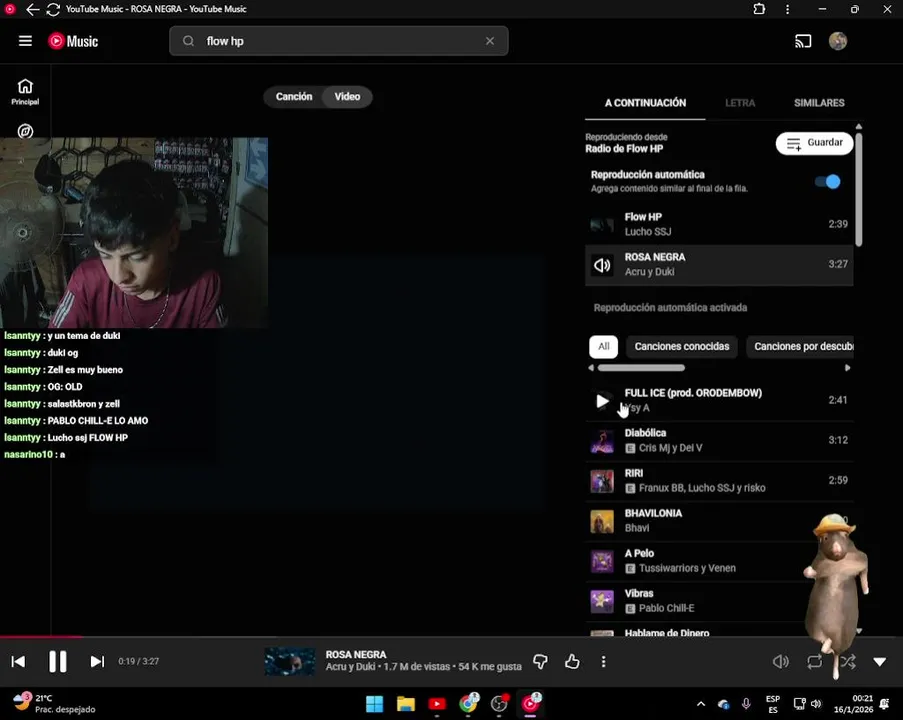Click the red playback progress bar
Image resolution: width=903 pixels, height=720 pixels.
click(x=41, y=636)
